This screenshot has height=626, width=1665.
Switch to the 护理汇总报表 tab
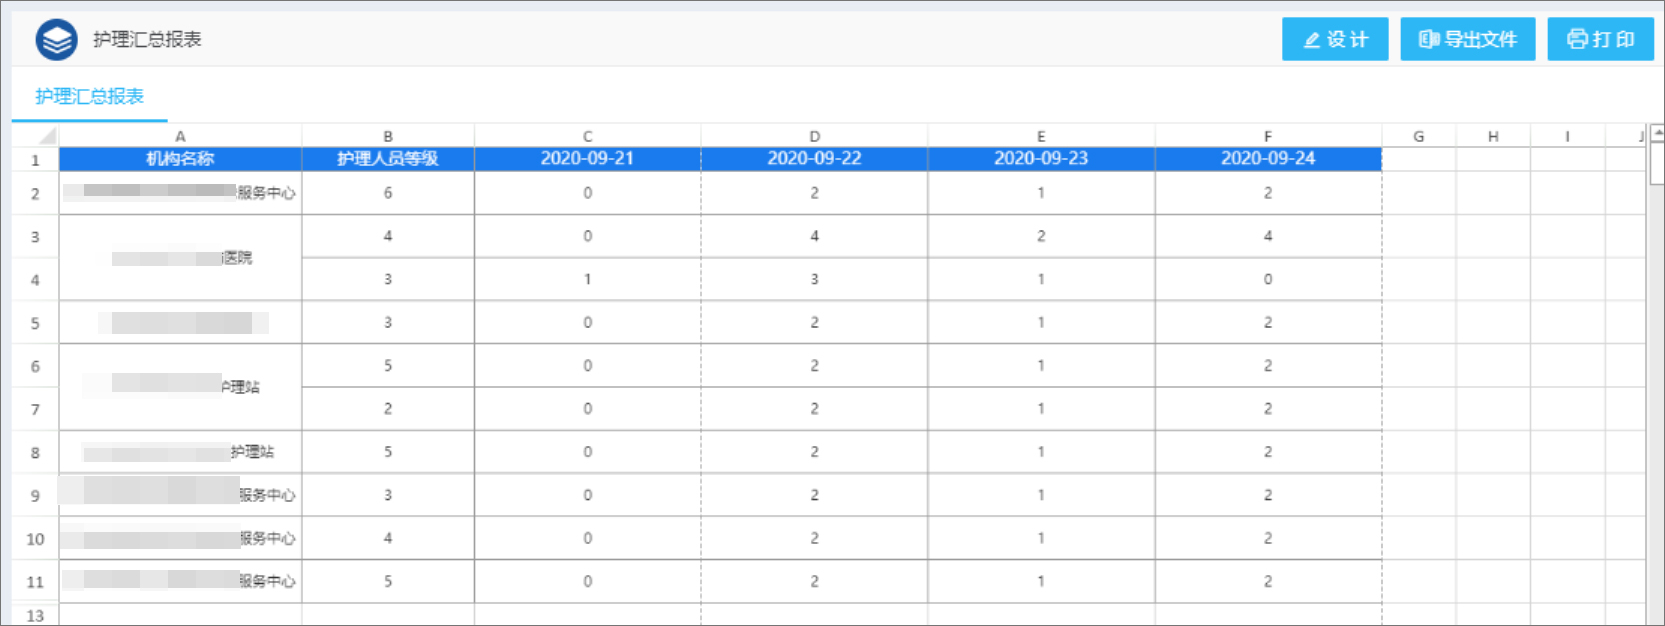[89, 96]
